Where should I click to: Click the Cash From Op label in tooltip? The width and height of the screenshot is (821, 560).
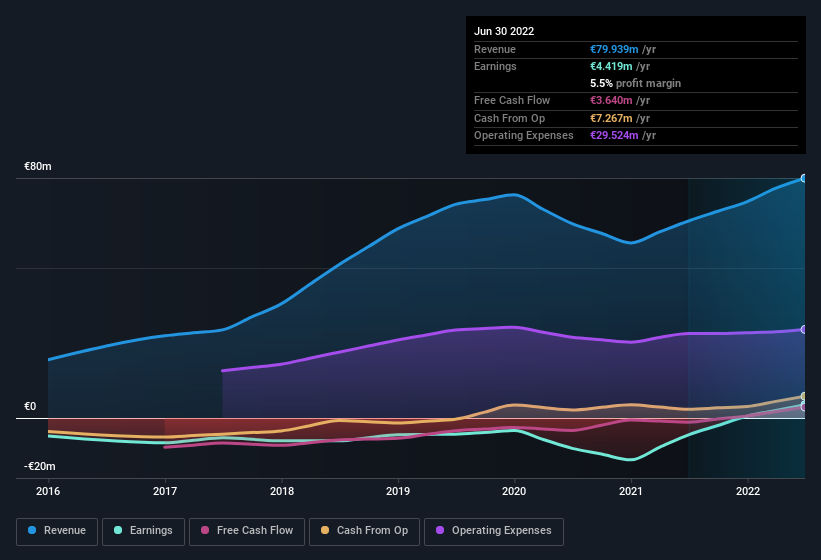click(x=509, y=118)
